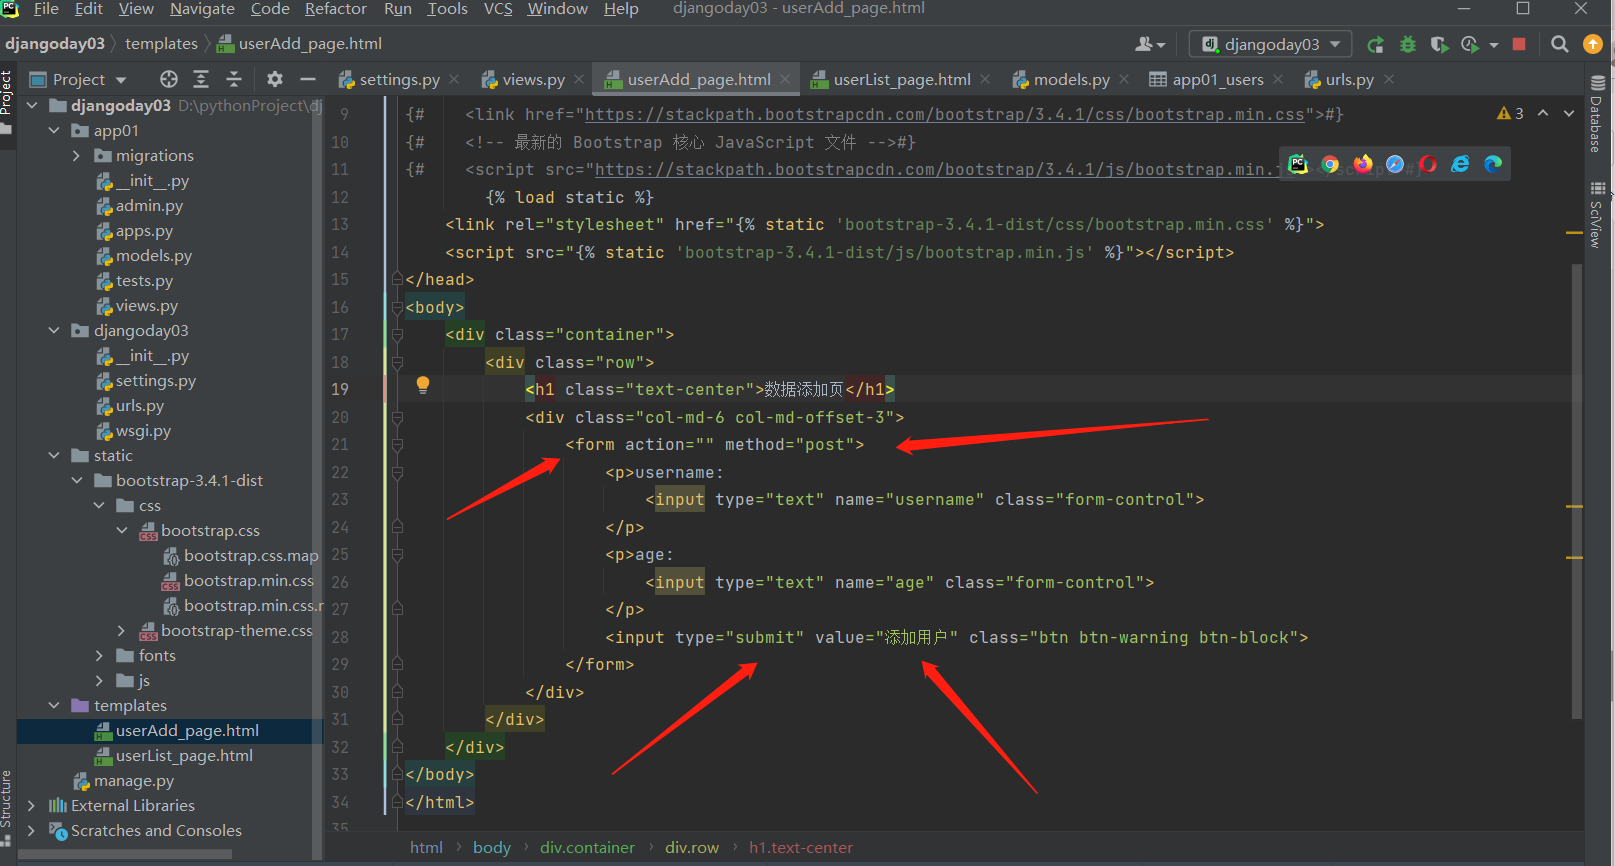Collapse the app01 folder
The width and height of the screenshot is (1615, 866).
[x=54, y=131]
